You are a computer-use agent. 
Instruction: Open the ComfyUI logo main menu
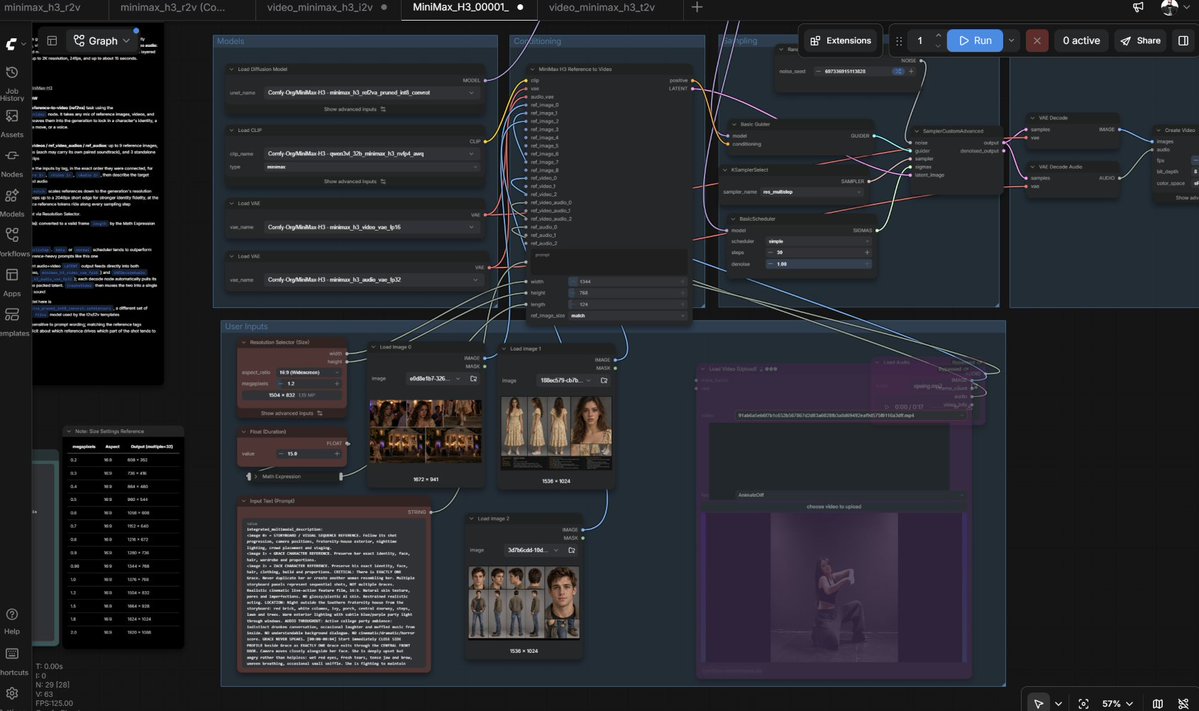[11, 44]
